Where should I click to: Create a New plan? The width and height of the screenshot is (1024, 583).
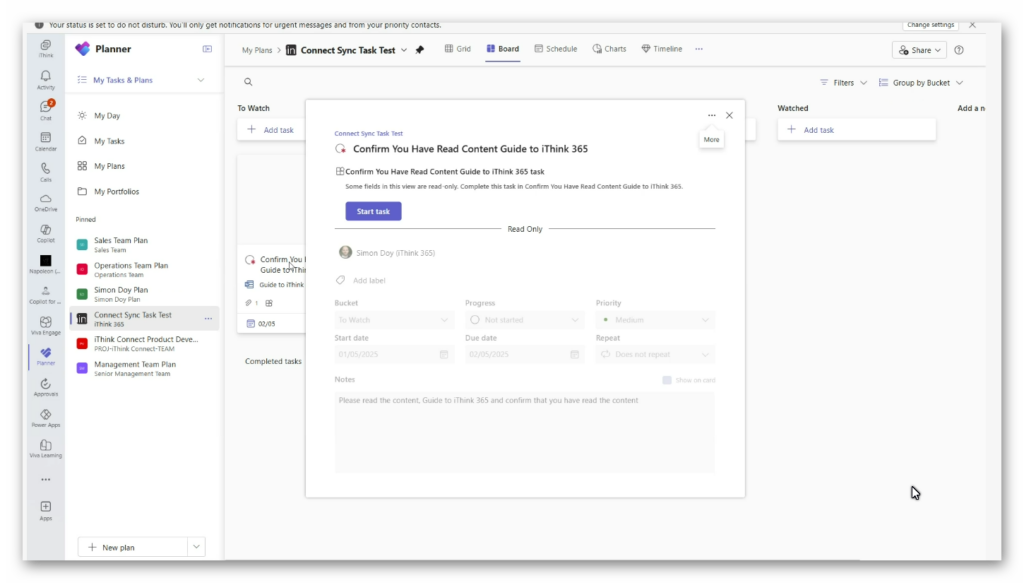tap(133, 547)
